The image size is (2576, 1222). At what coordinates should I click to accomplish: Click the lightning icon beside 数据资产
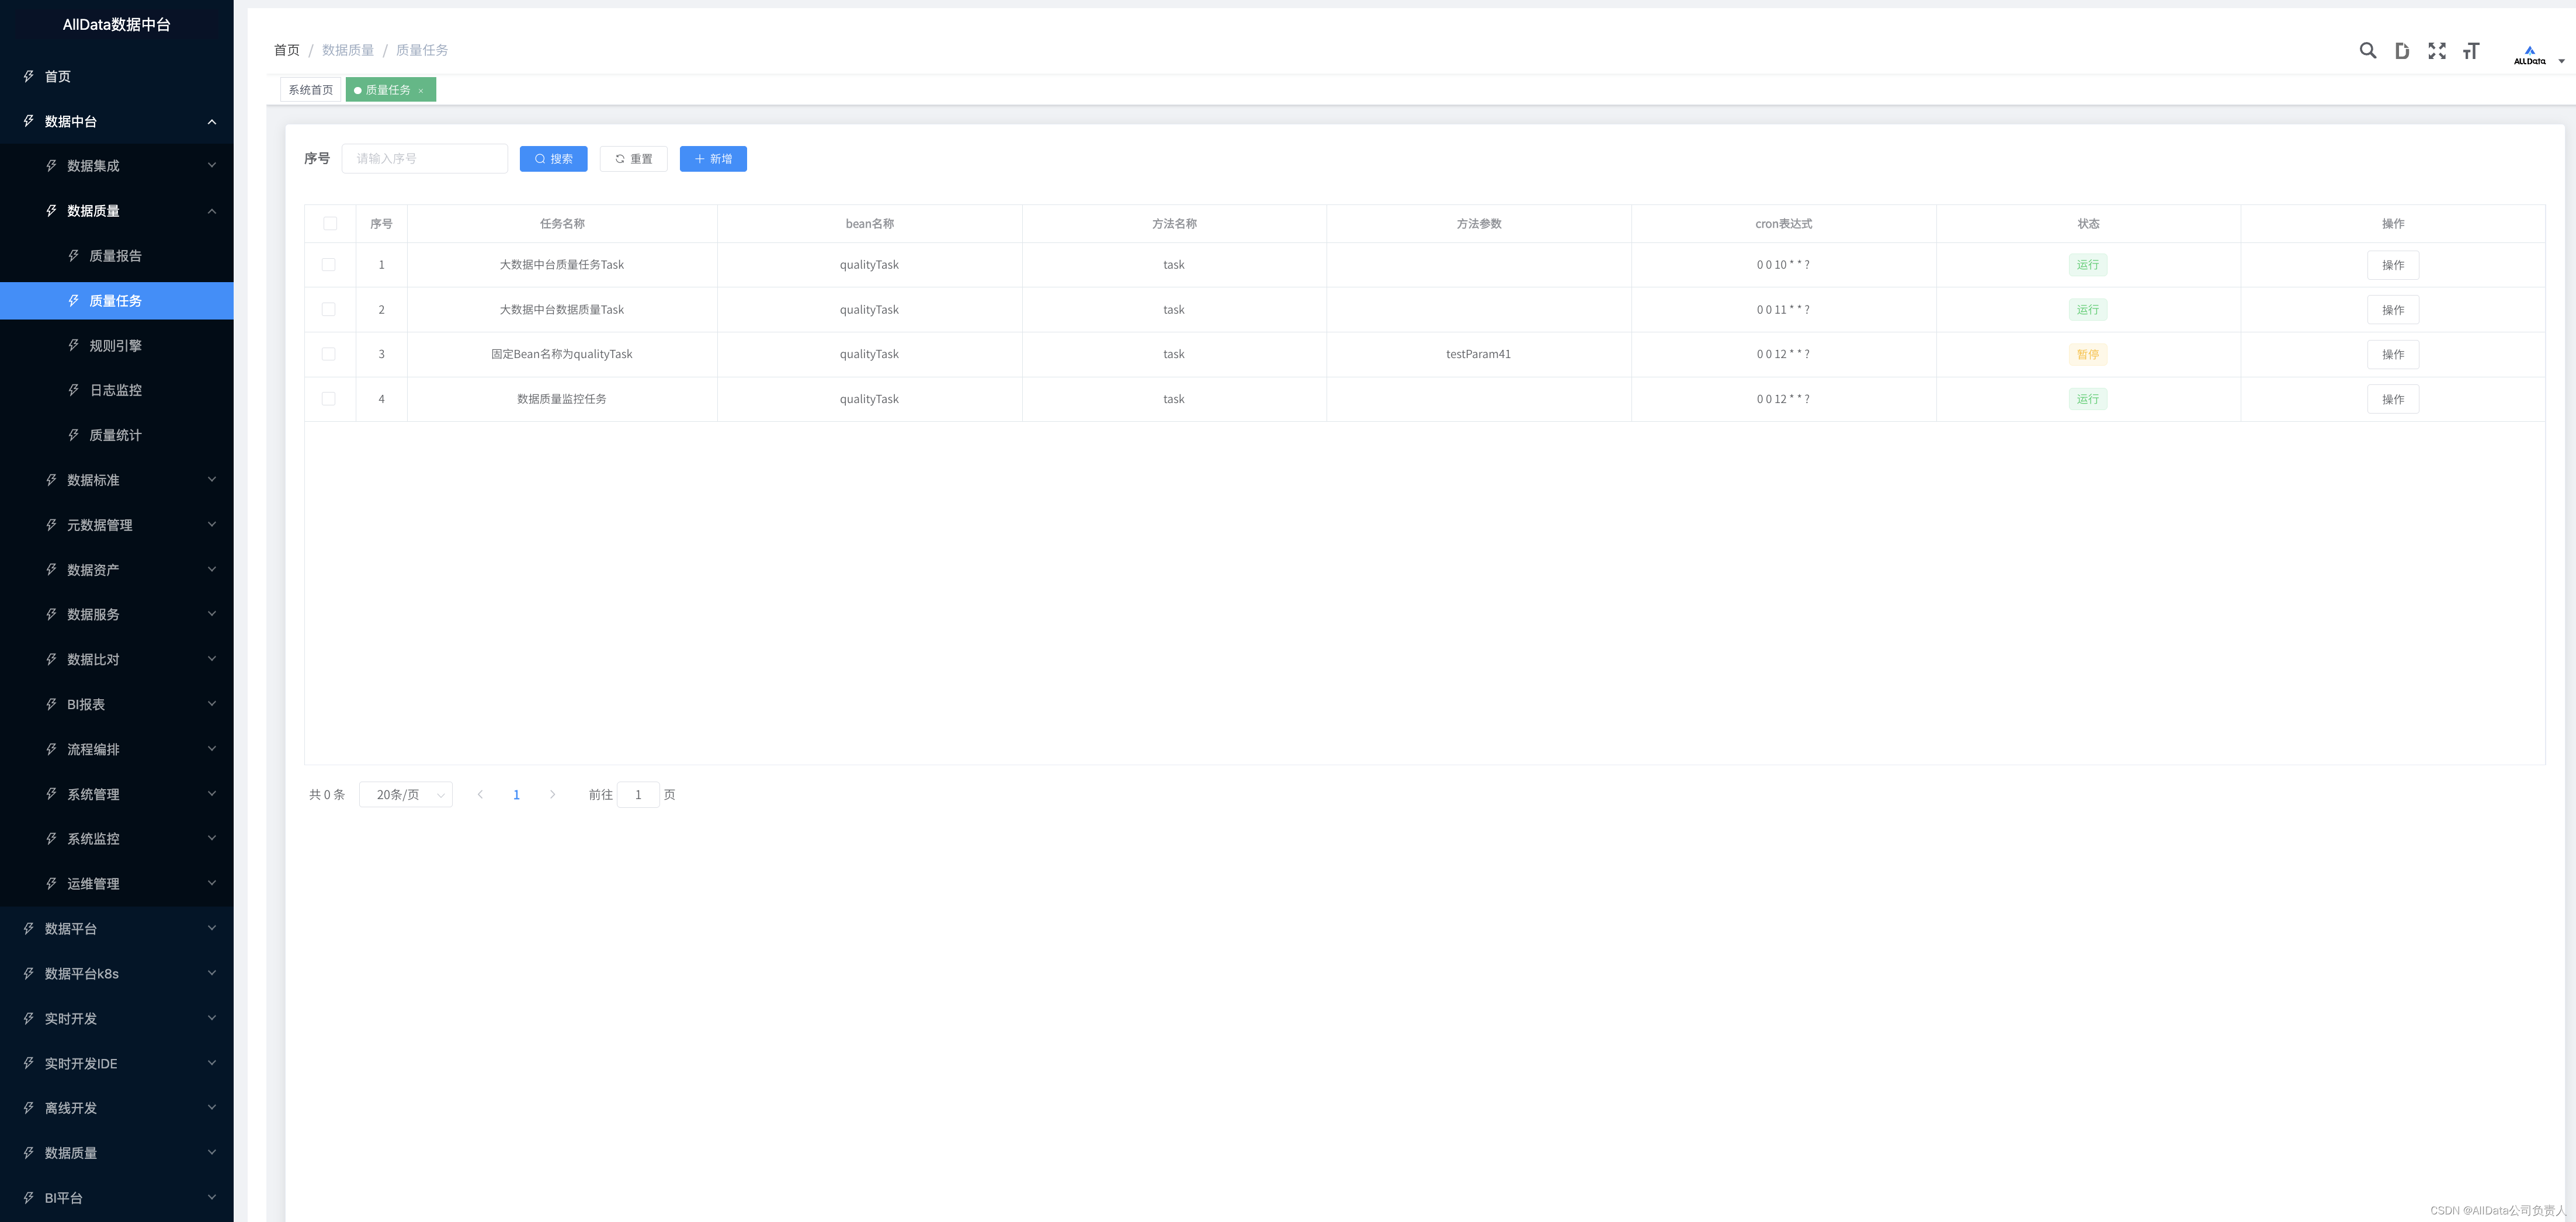pyautogui.click(x=51, y=570)
